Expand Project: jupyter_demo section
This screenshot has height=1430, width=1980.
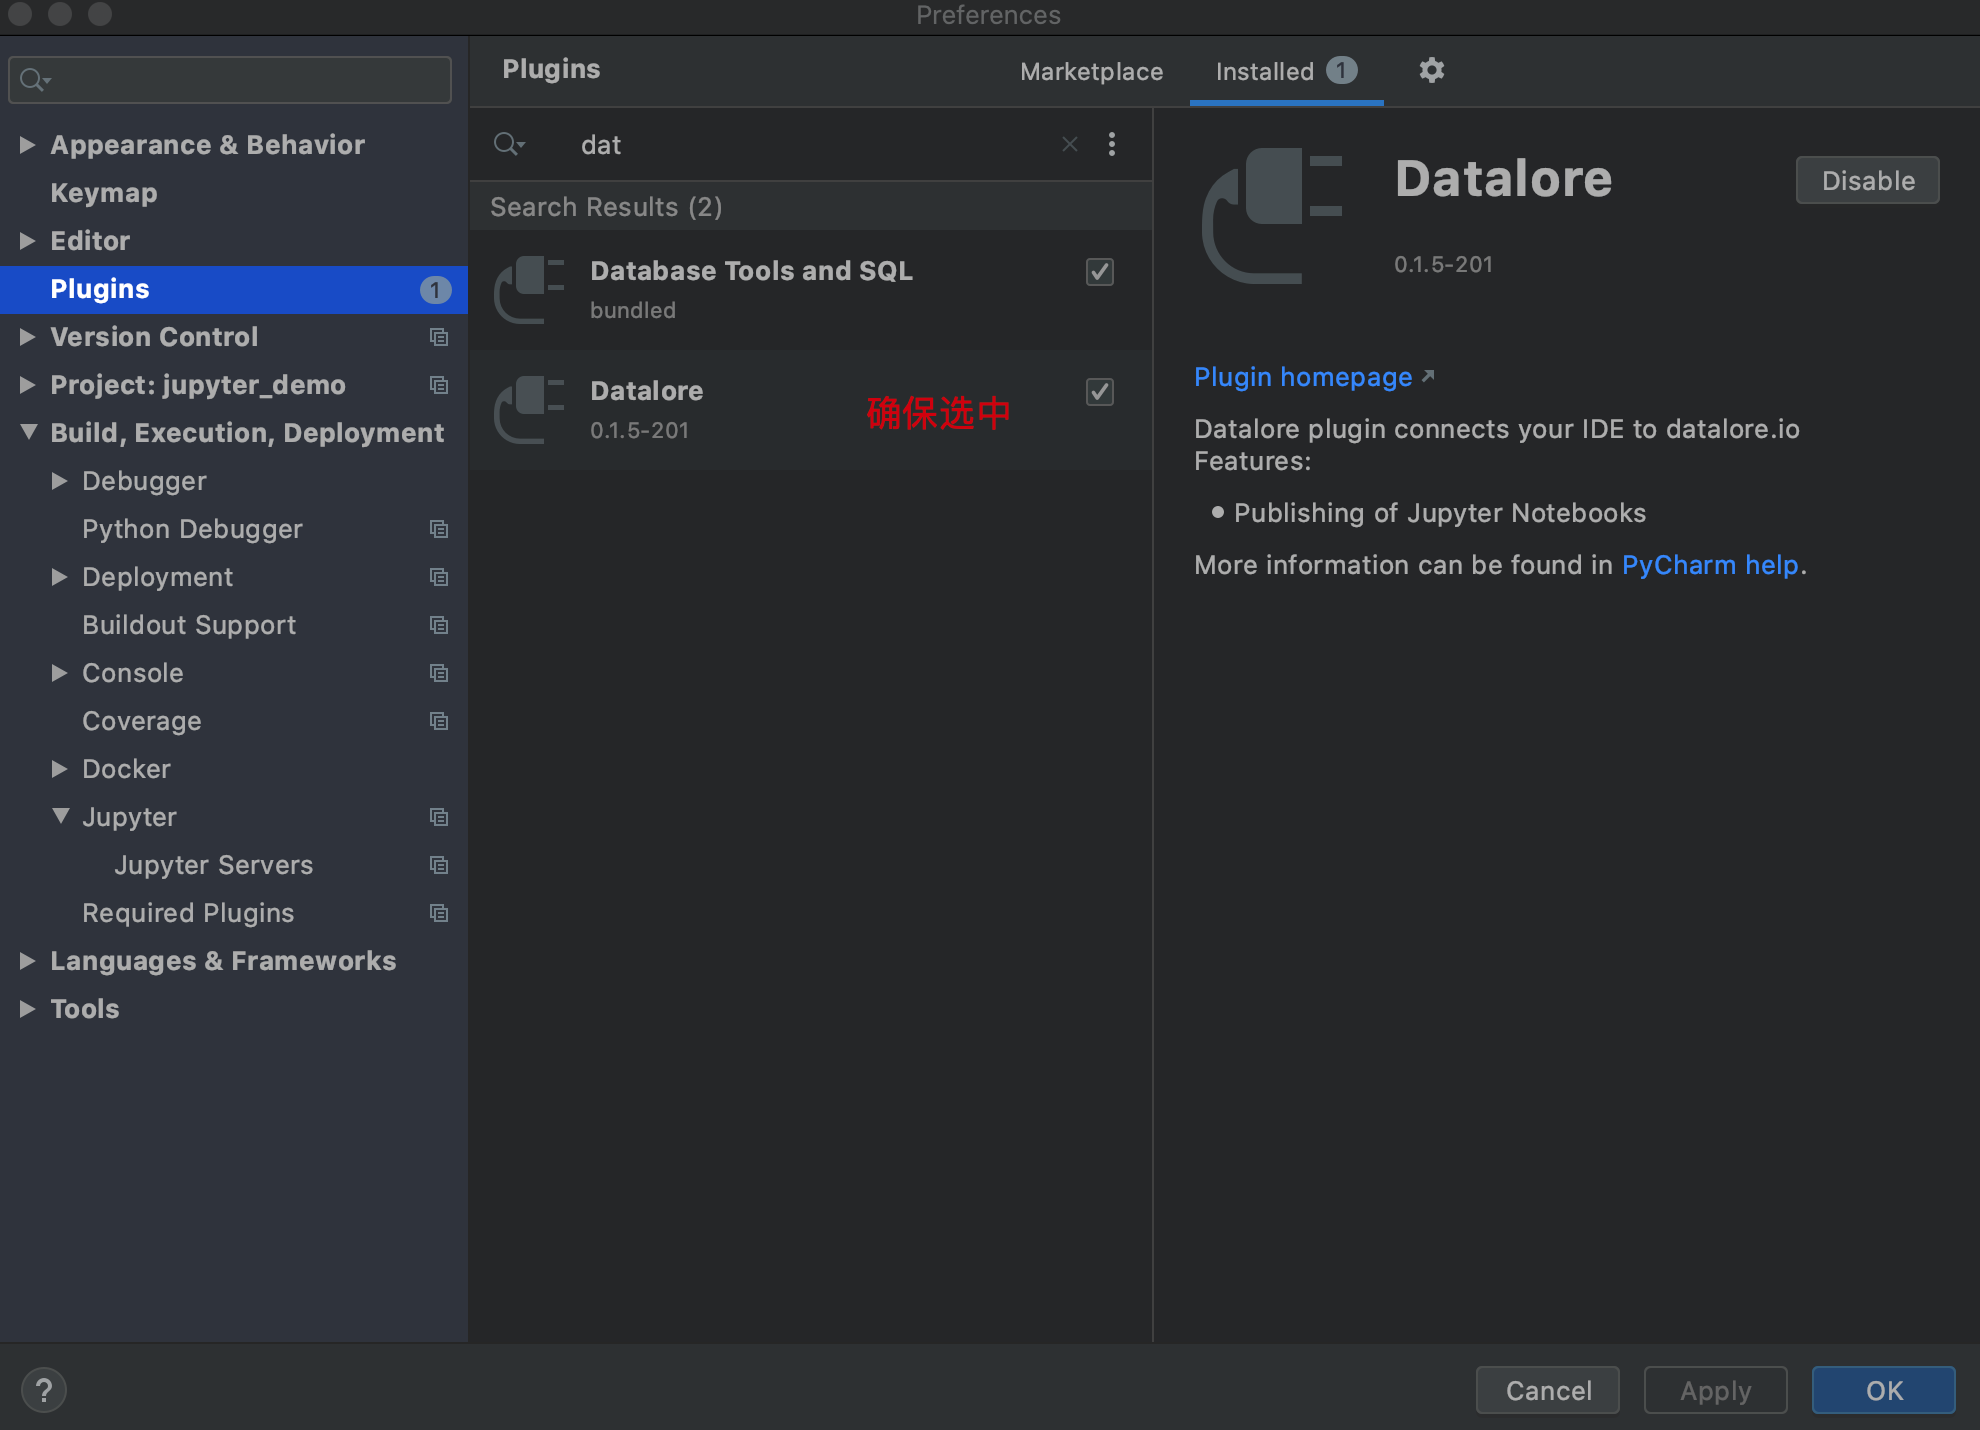click(x=27, y=385)
